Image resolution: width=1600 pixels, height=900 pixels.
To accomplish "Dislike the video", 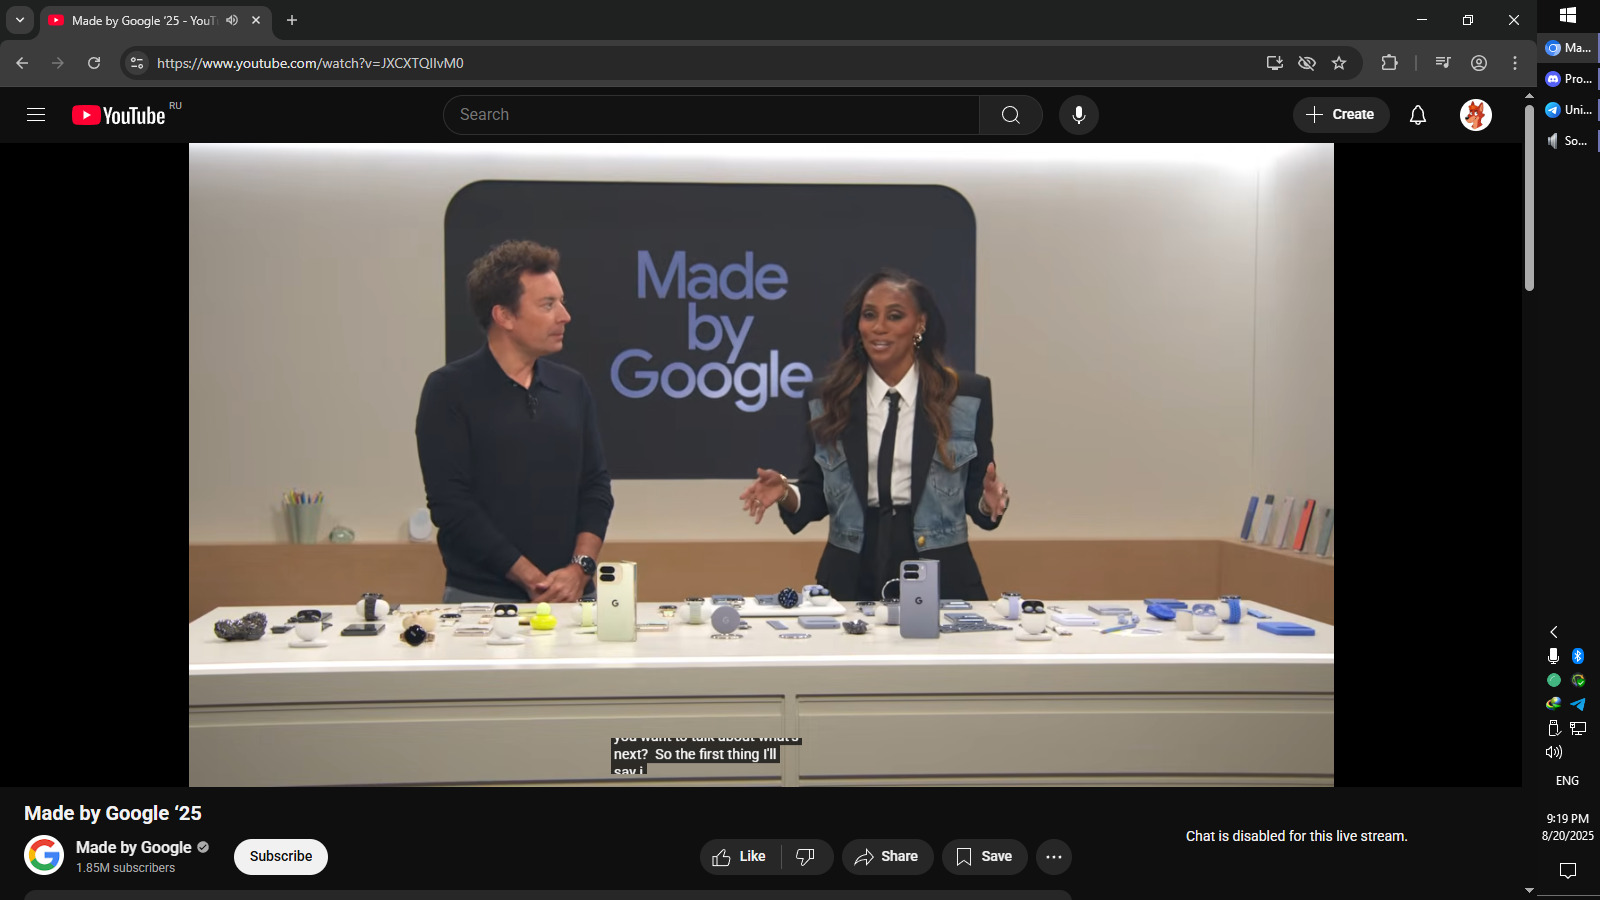I will tap(806, 857).
